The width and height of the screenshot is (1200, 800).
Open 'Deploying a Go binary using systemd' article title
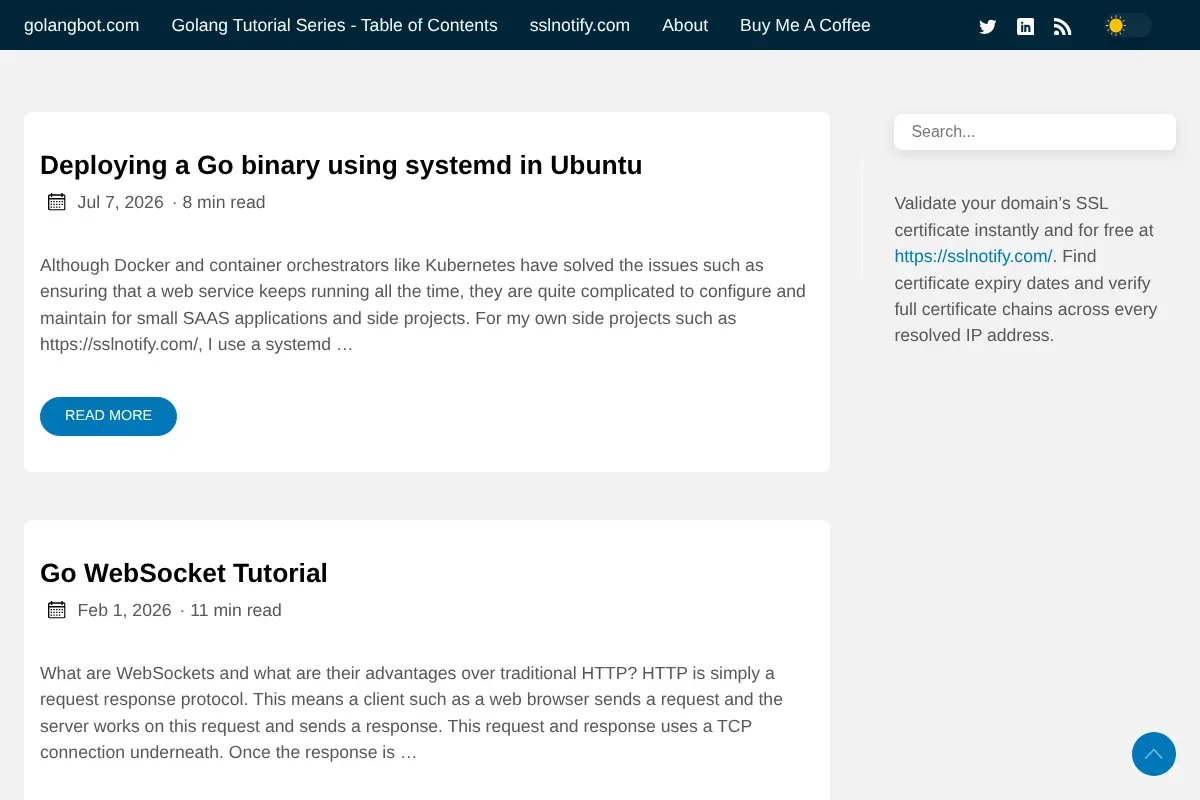pyautogui.click(x=341, y=165)
